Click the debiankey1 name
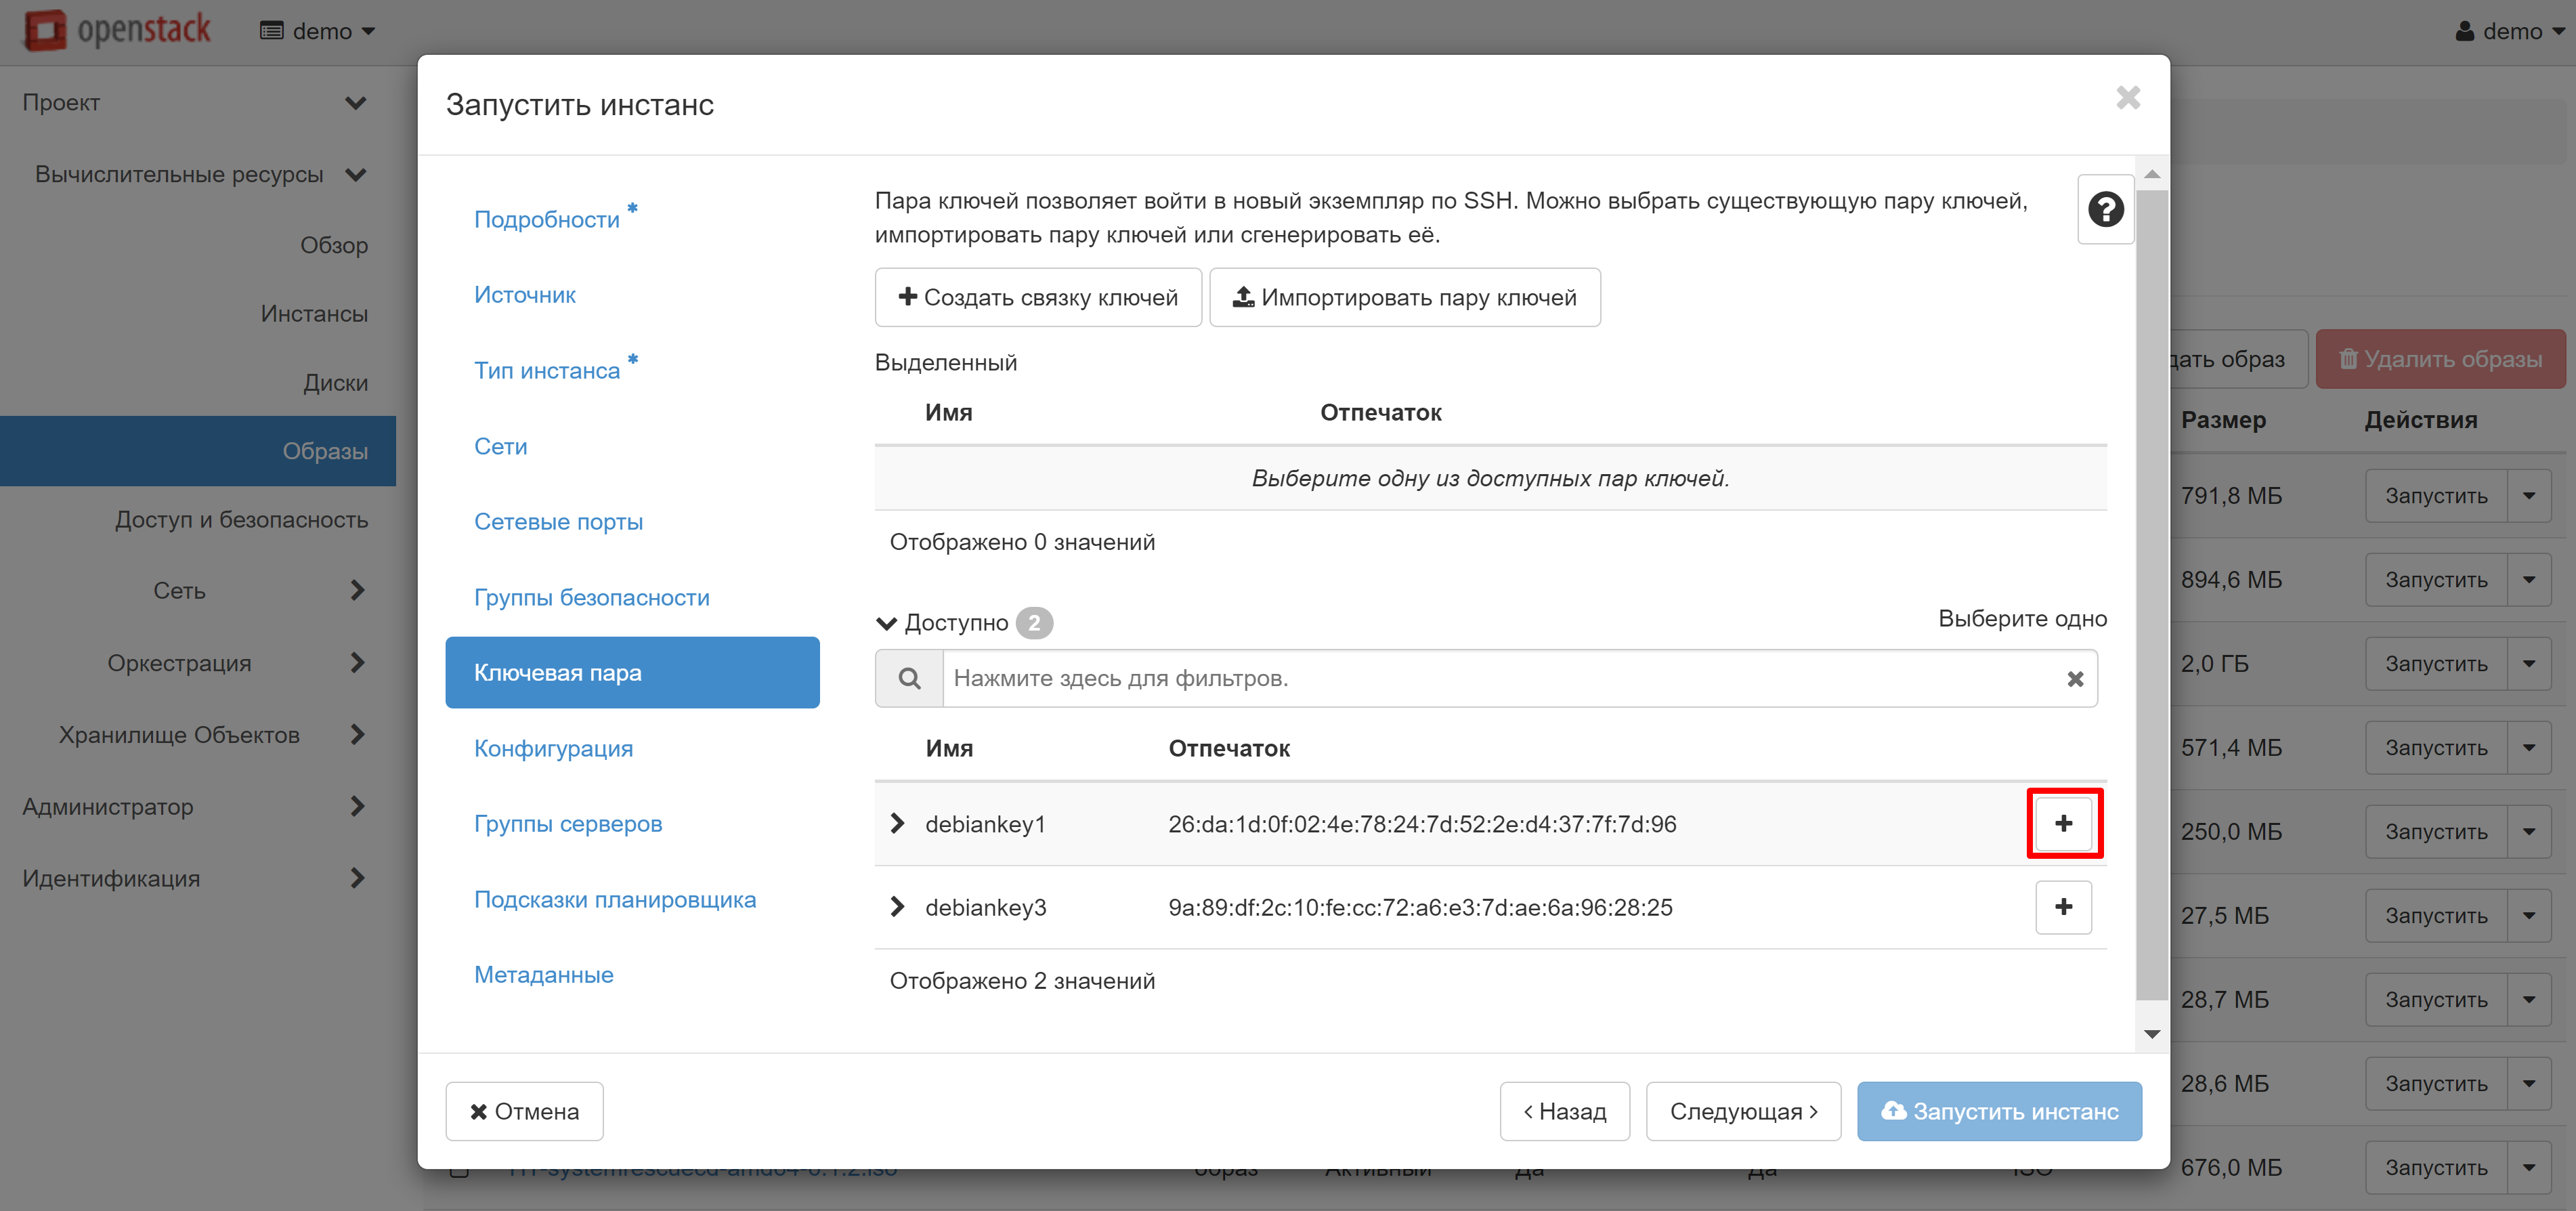The width and height of the screenshot is (2576, 1211). [x=985, y=824]
